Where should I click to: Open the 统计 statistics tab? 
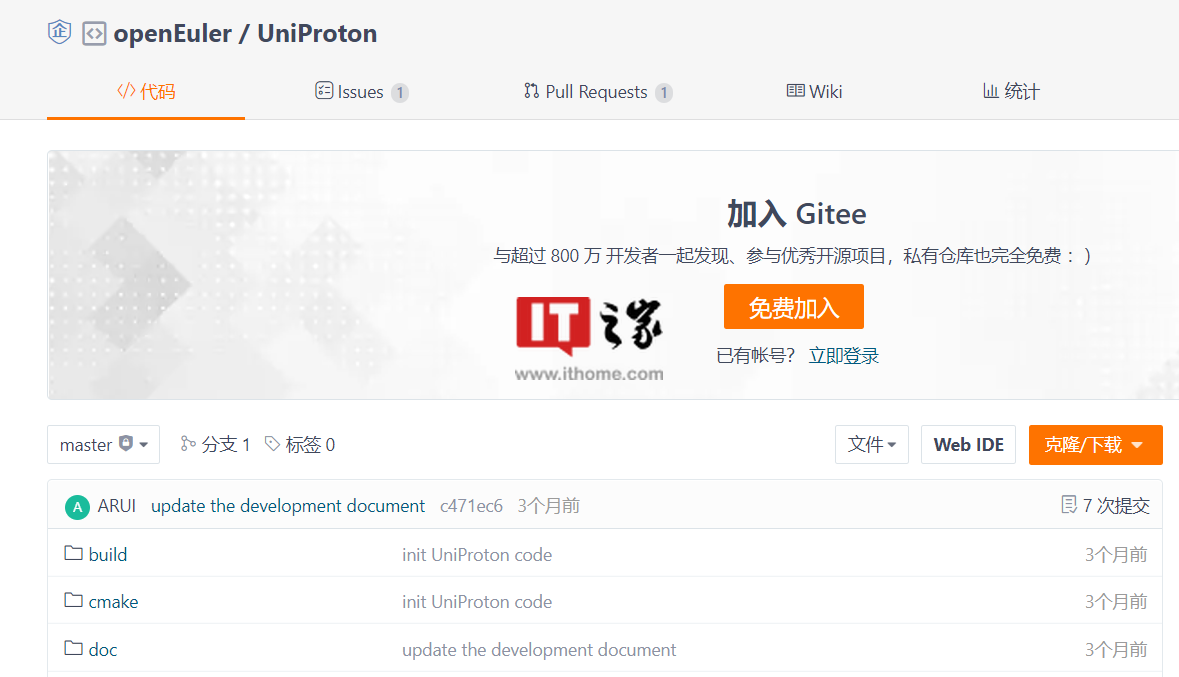pos(1011,92)
